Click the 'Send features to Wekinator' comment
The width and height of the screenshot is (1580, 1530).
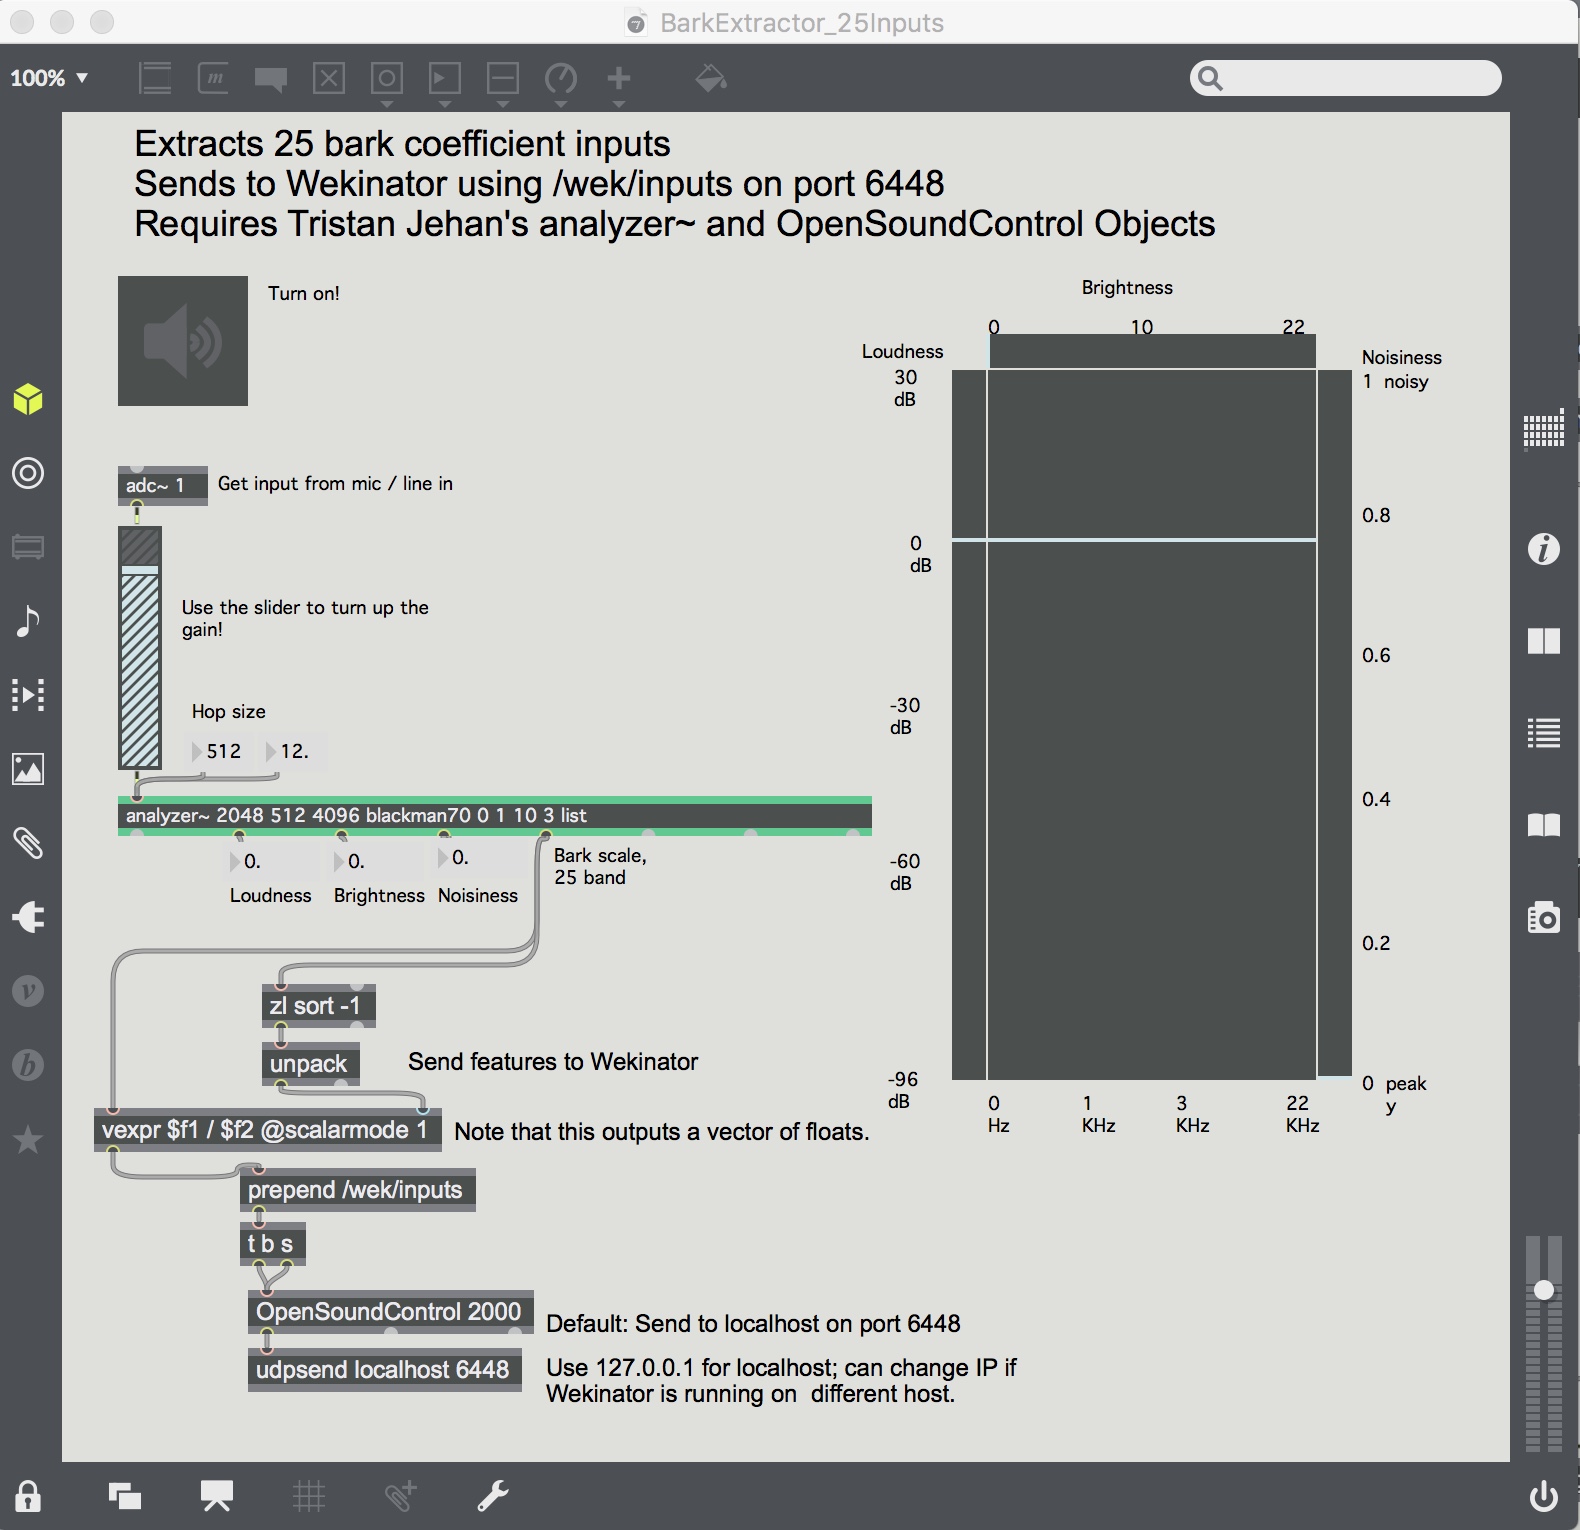coord(553,1061)
